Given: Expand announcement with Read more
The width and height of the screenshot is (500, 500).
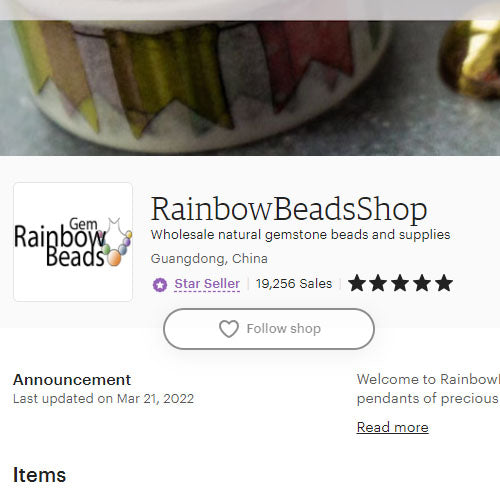Looking at the screenshot, I should (393, 427).
